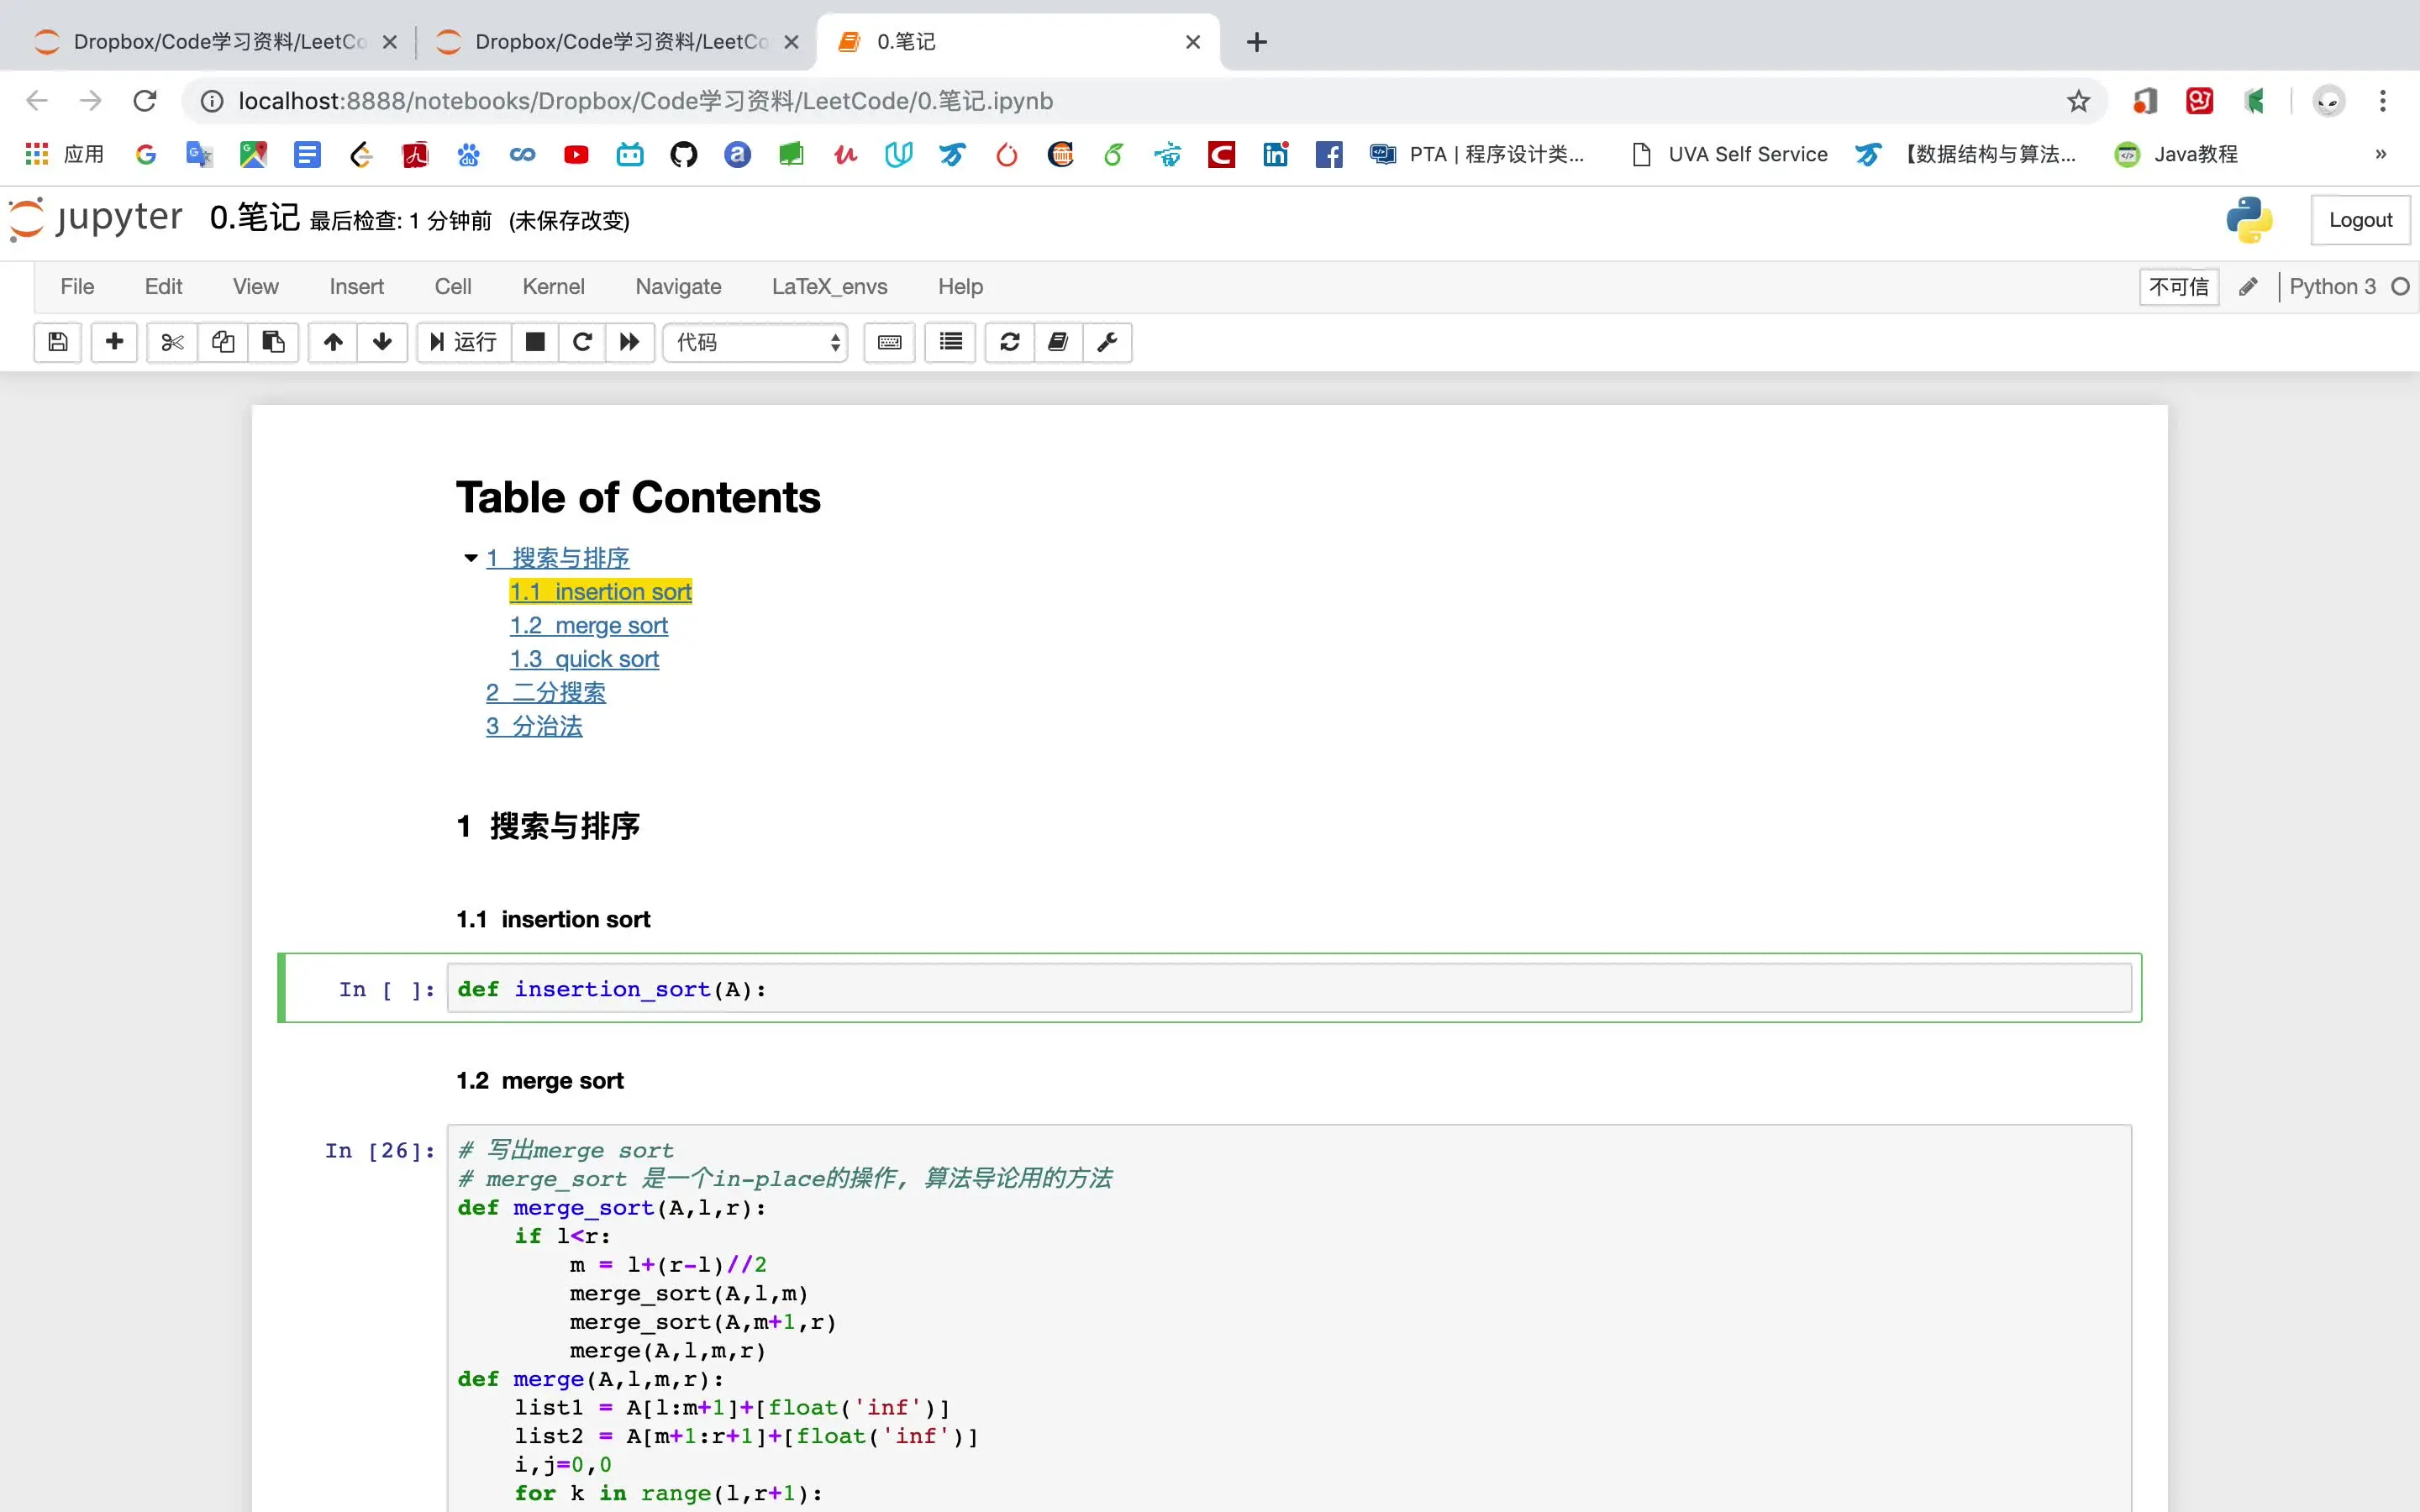Cut selected cells with scissors icon
The image size is (2420, 1512).
tap(172, 343)
